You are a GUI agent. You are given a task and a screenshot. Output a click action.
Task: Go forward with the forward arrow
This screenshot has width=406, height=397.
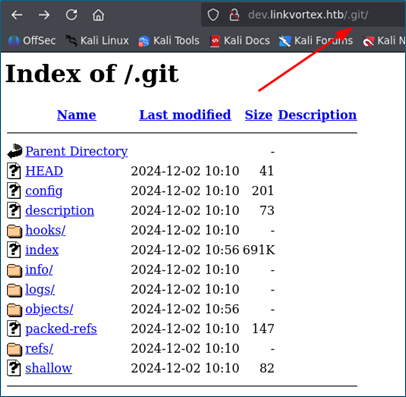(44, 15)
